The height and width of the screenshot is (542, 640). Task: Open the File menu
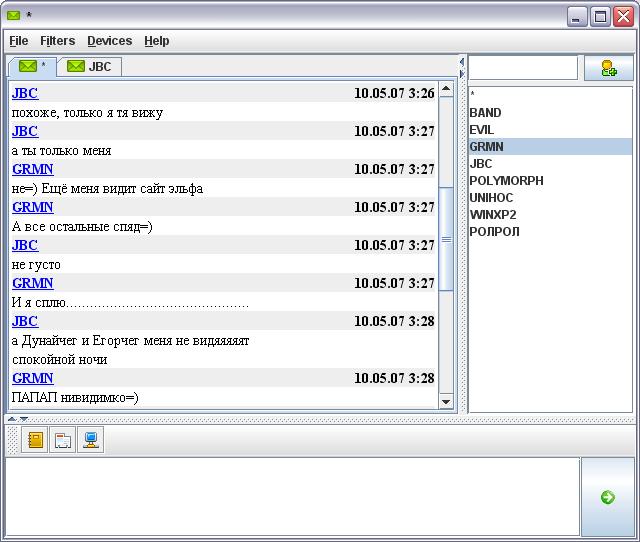click(19, 41)
